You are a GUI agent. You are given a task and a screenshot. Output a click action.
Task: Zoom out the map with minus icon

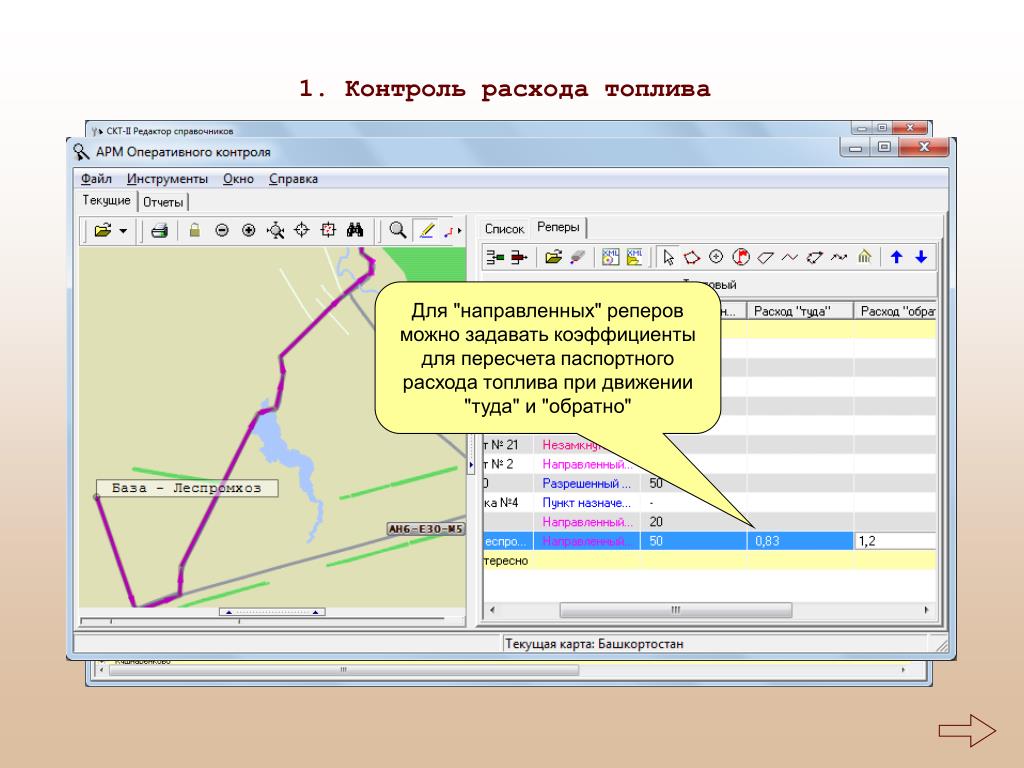[222, 231]
